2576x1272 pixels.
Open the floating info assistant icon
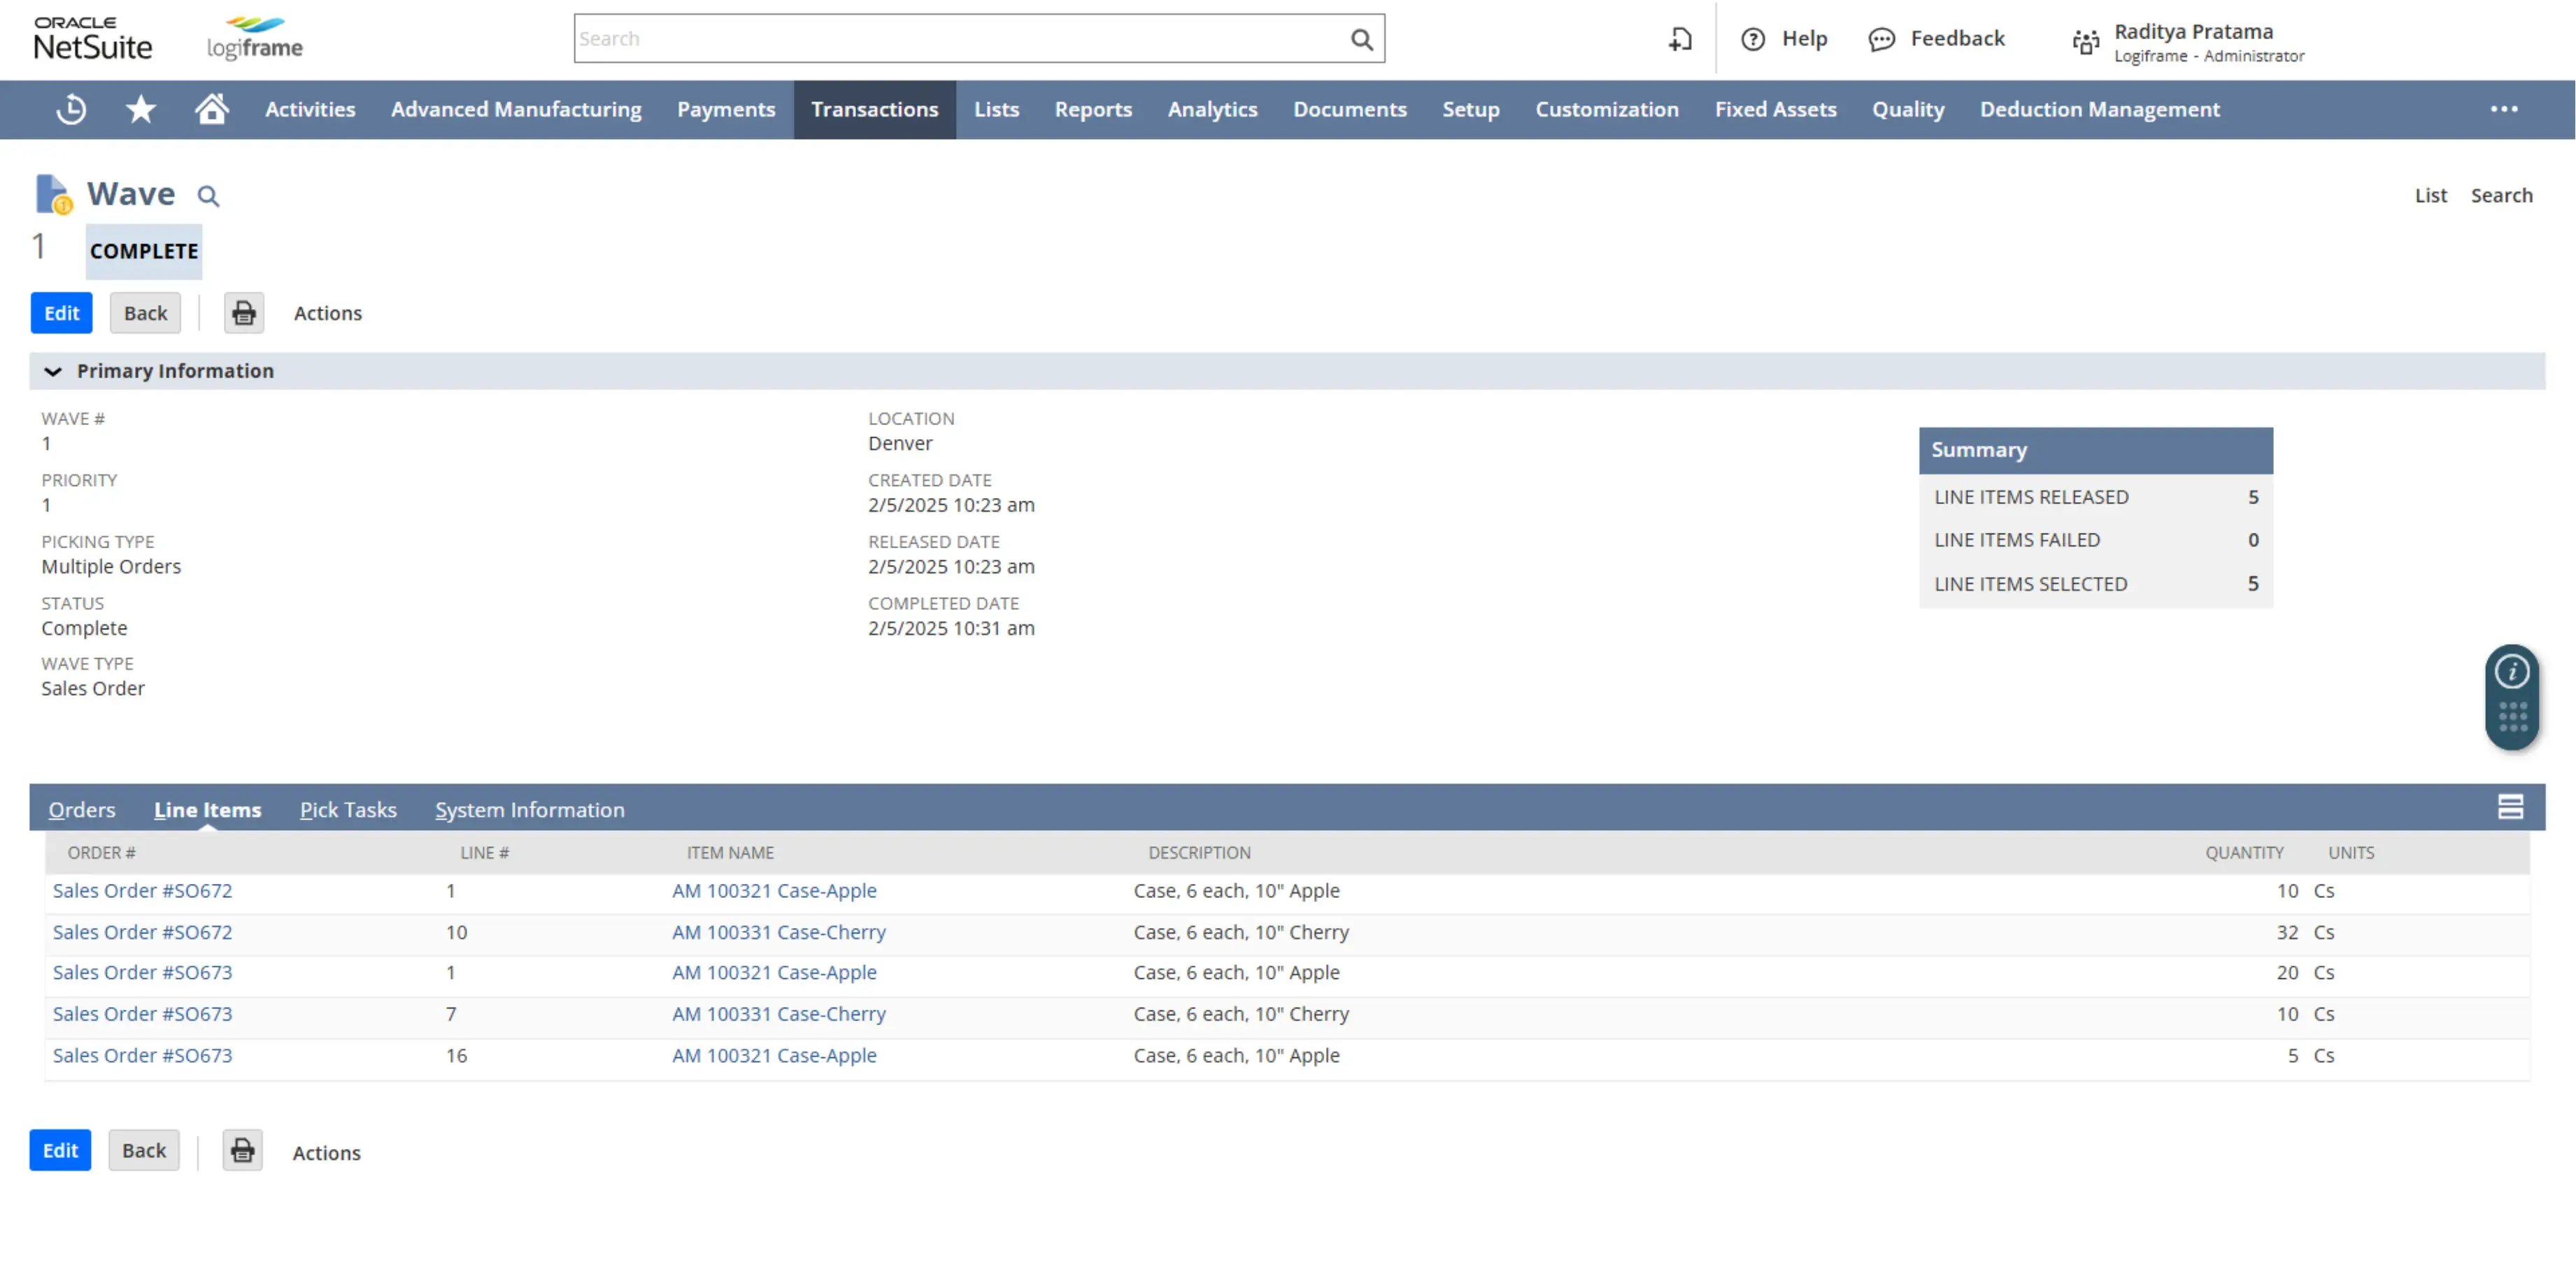pyautogui.click(x=2513, y=671)
